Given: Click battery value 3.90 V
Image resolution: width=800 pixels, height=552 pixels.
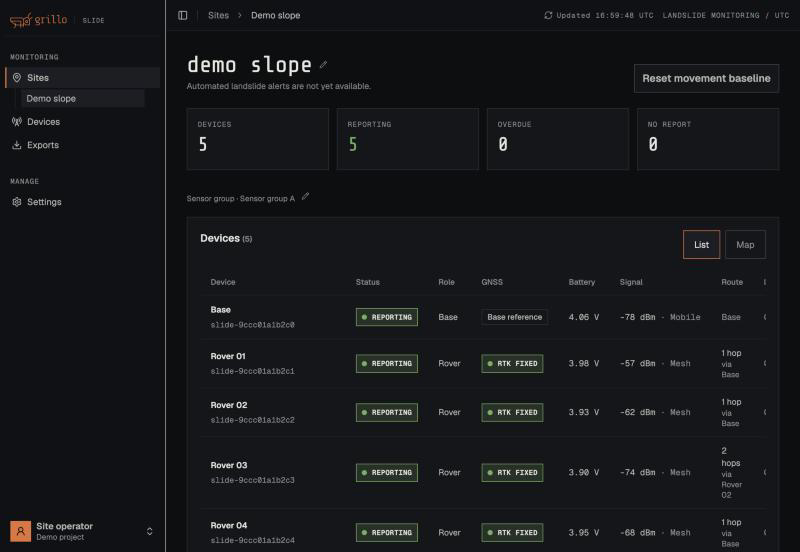Looking at the screenshot, I should coord(584,472).
